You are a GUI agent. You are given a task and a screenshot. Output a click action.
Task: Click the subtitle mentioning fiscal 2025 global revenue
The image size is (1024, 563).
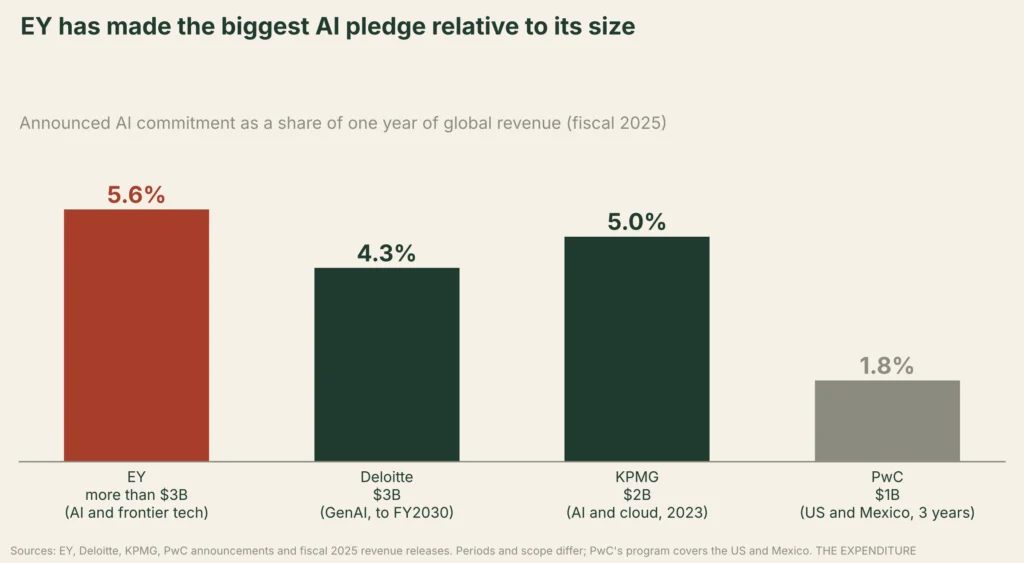[x=343, y=123]
